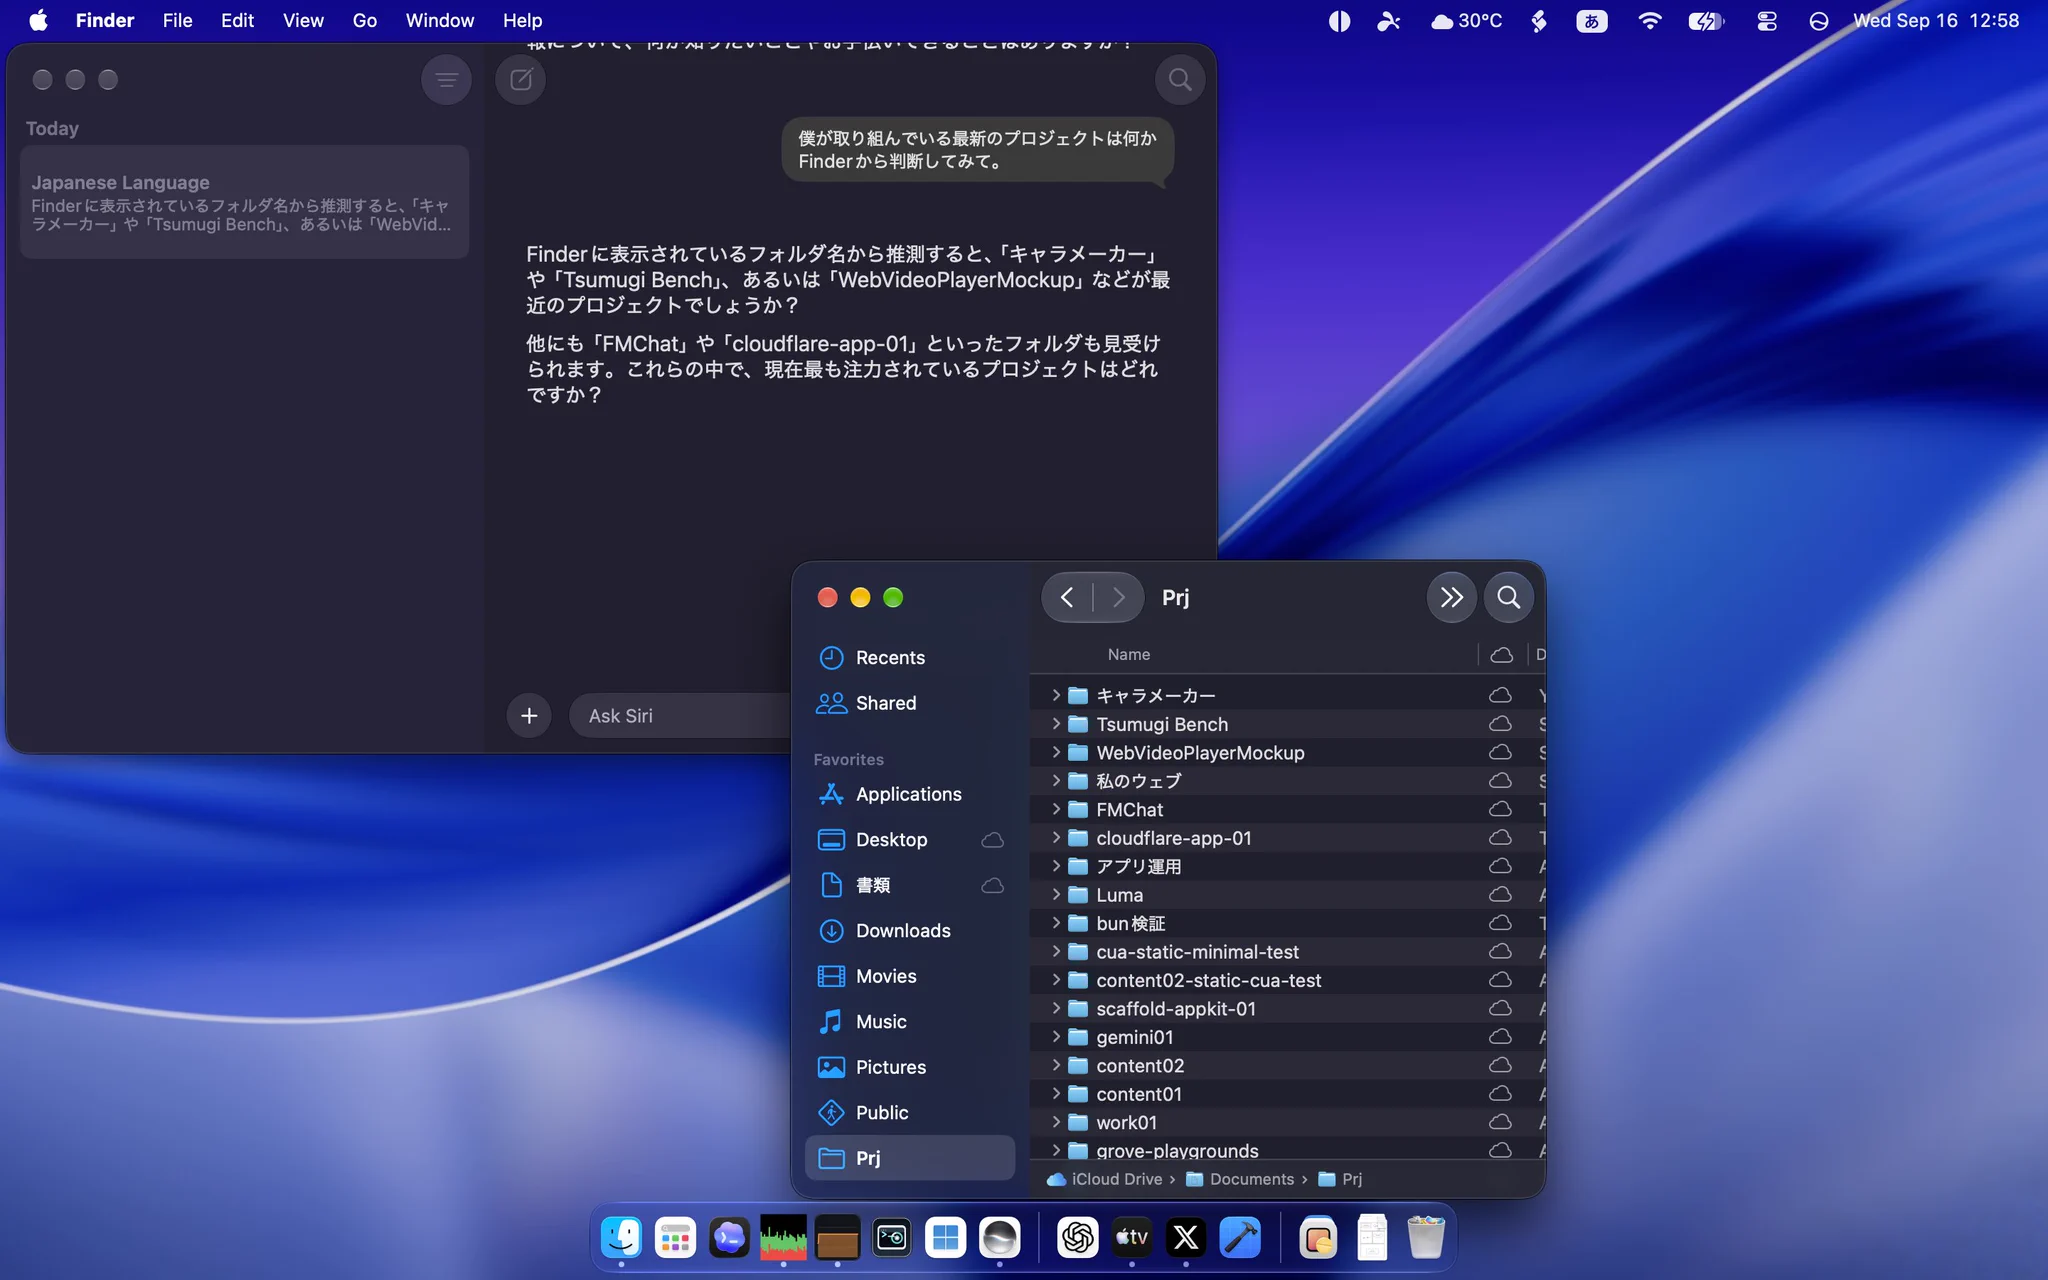Open Recents in the Finder sidebar

point(910,658)
